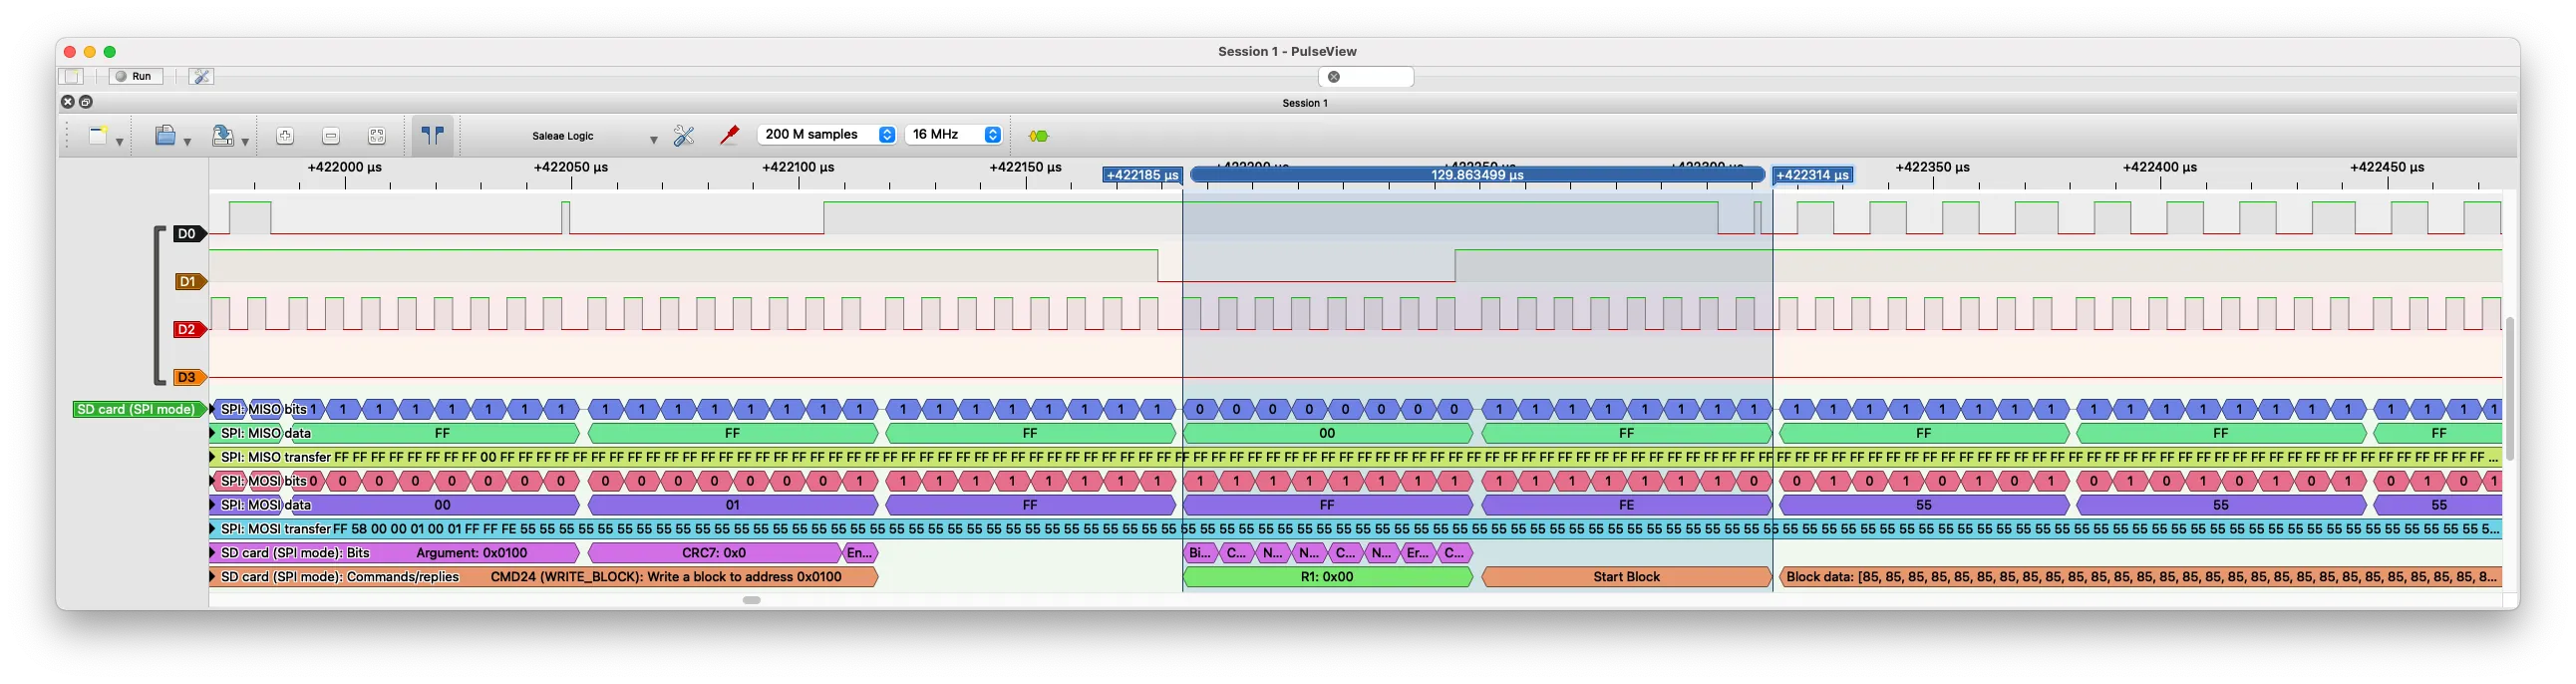
Task: Click the Session 1 dock title
Action: pyautogui.click(x=1305, y=103)
